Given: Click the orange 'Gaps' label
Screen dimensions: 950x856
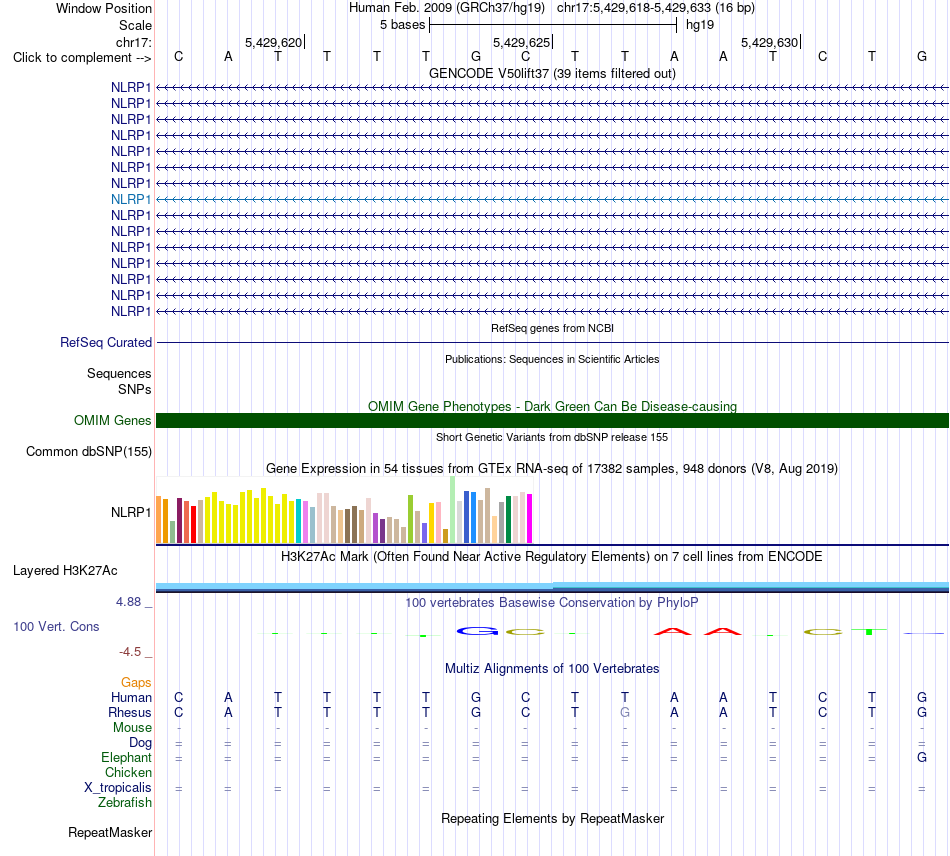Looking at the screenshot, I should pyautogui.click(x=136, y=683).
